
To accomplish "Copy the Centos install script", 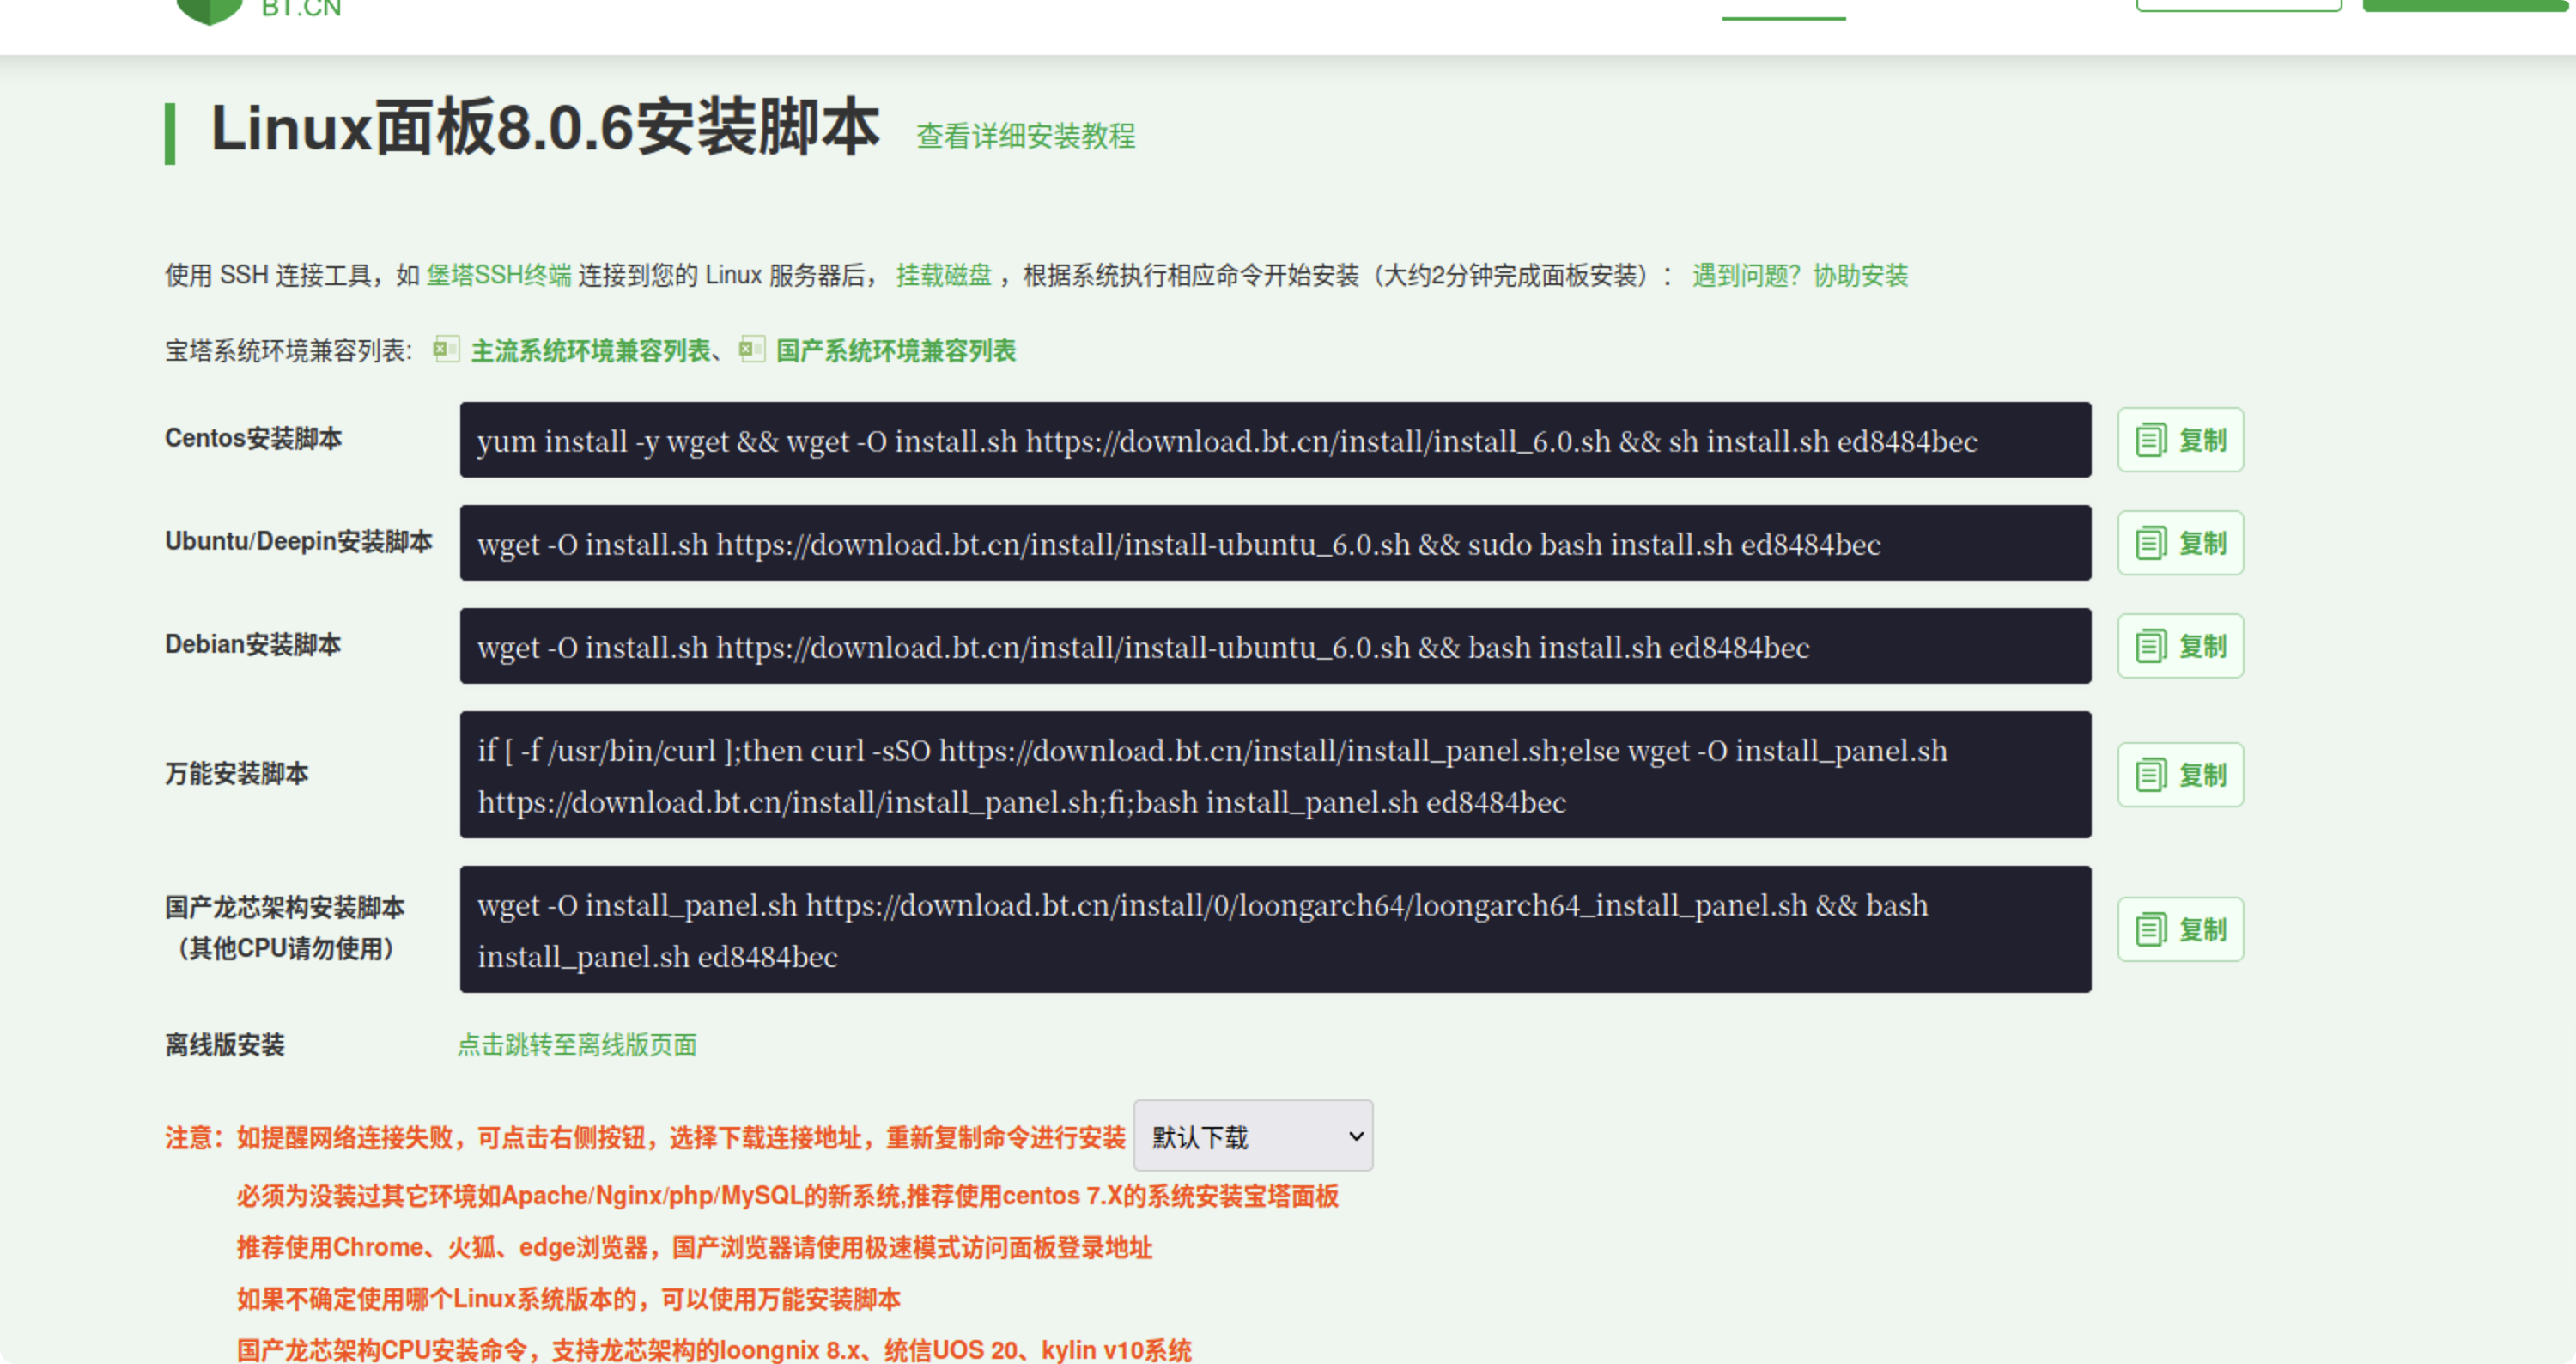I will click(x=2180, y=440).
